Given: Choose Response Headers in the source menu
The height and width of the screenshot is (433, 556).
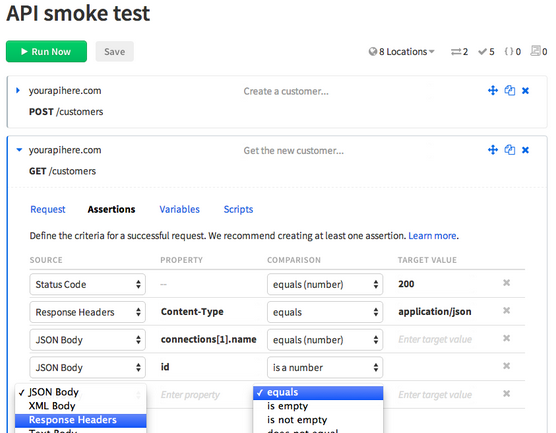Looking at the screenshot, I should point(80,420).
